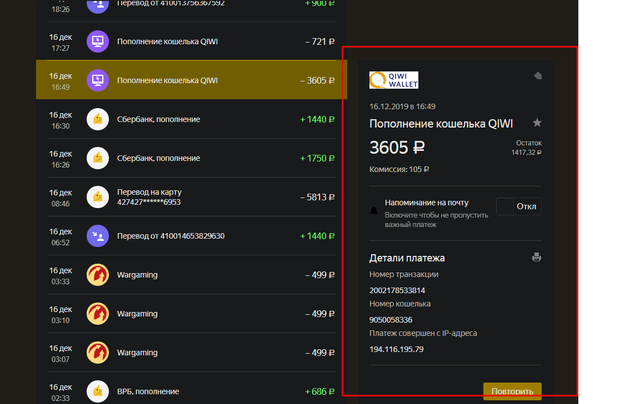The image size is (640, 404).
Task: Open Перевод на карту 427427******6953
Action: (191, 197)
